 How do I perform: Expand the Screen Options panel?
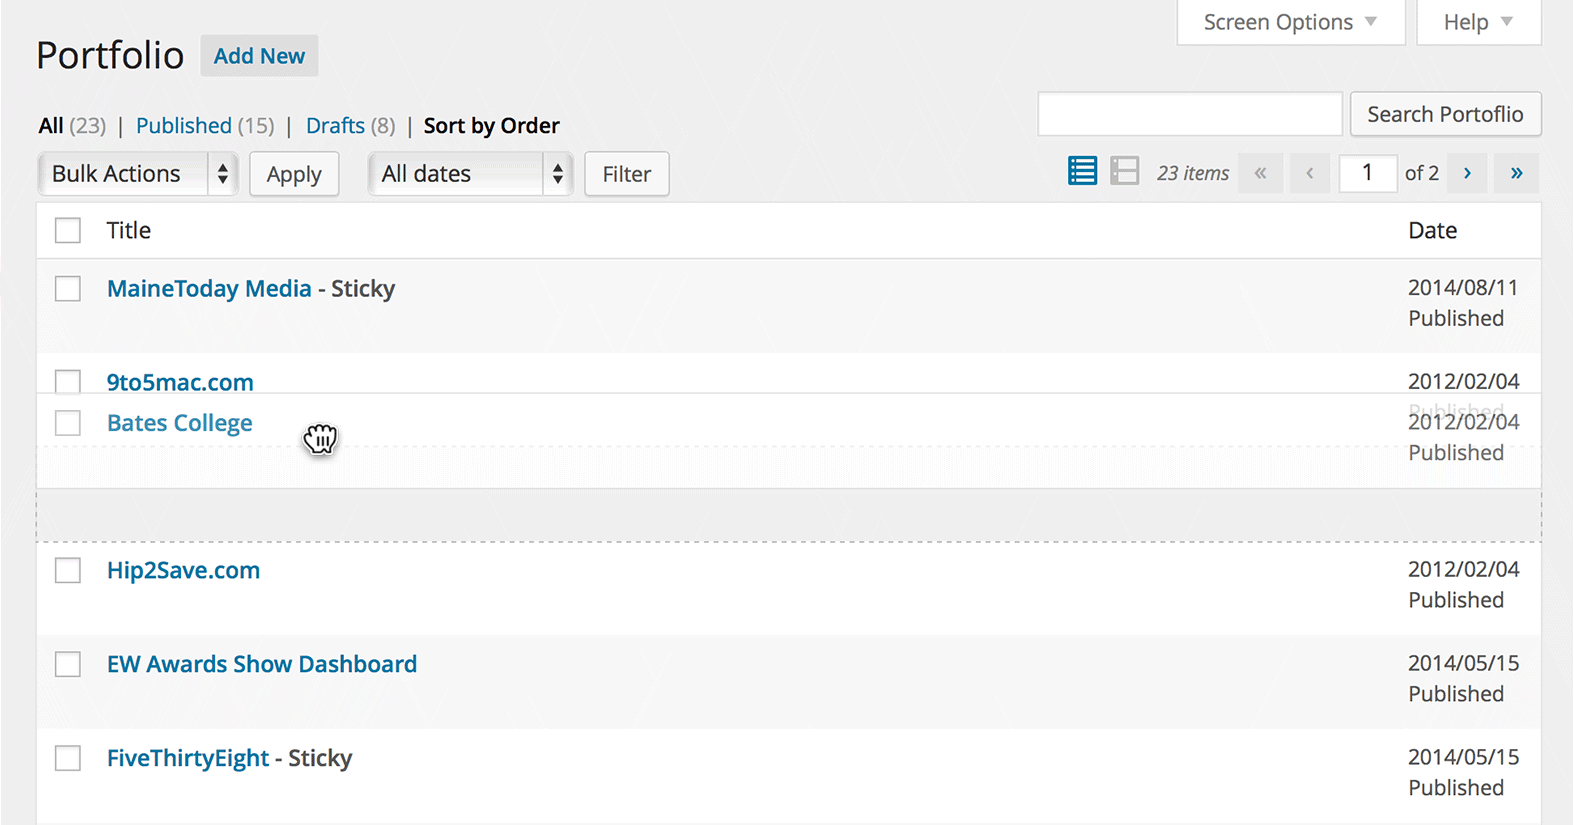coord(1290,22)
